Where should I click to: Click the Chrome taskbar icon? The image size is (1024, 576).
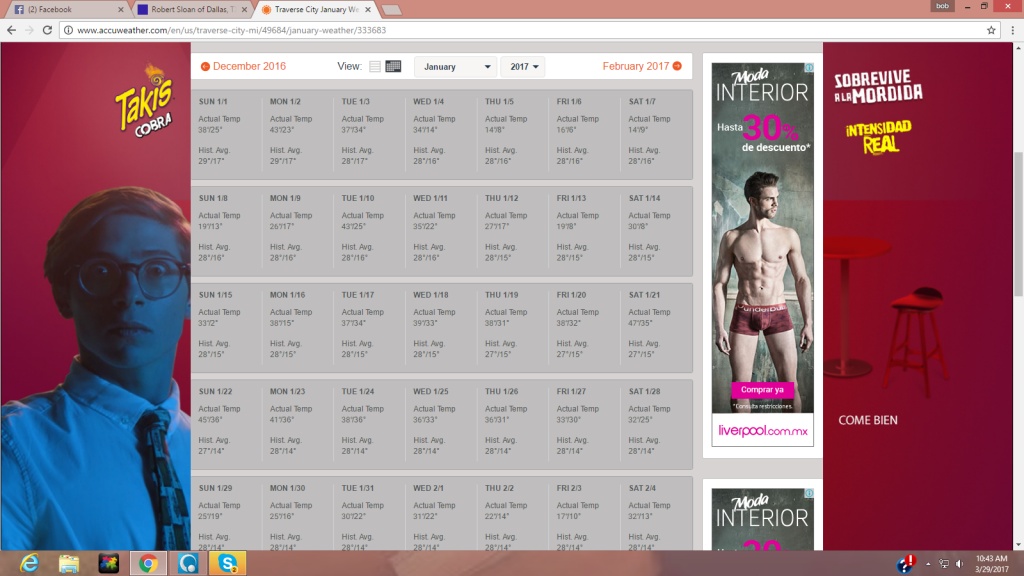click(148, 563)
